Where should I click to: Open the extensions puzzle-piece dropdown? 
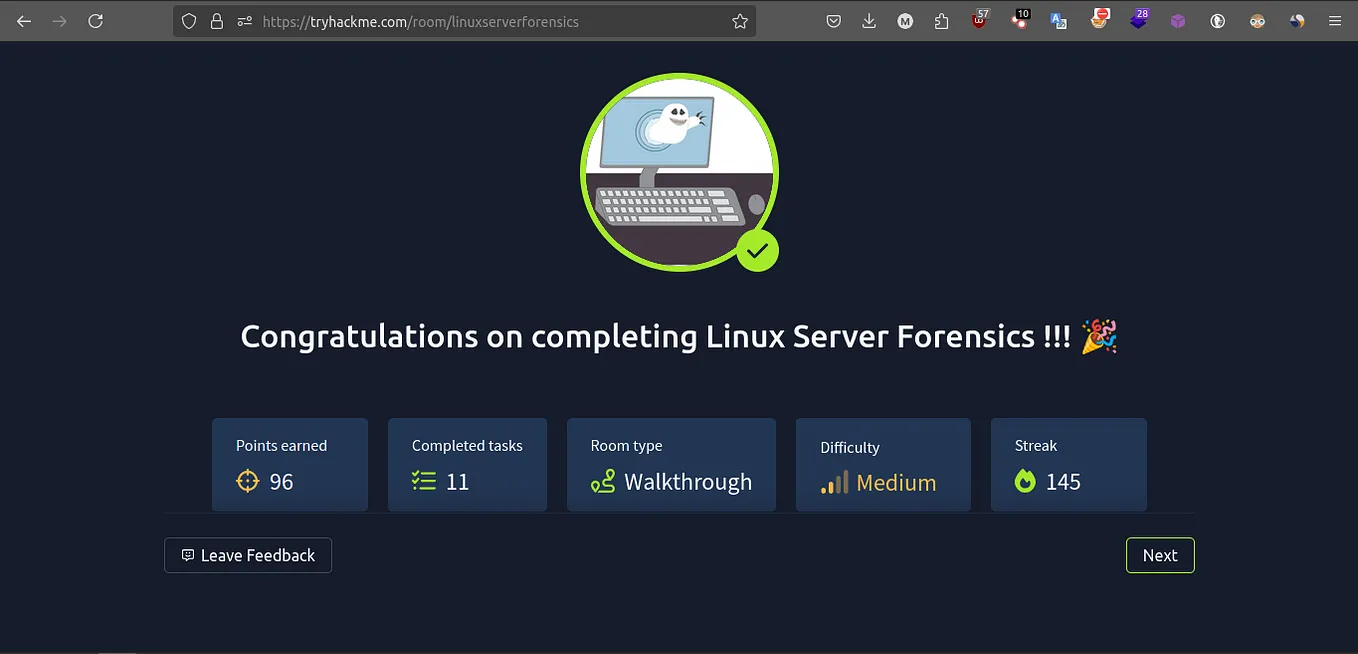(941, 20)
